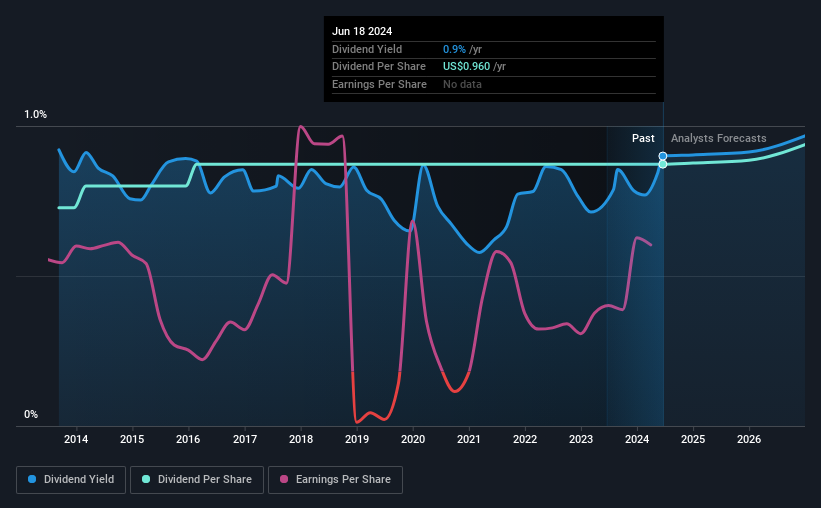
Task: Click the 2022 x-axis label
Action: 525,439
